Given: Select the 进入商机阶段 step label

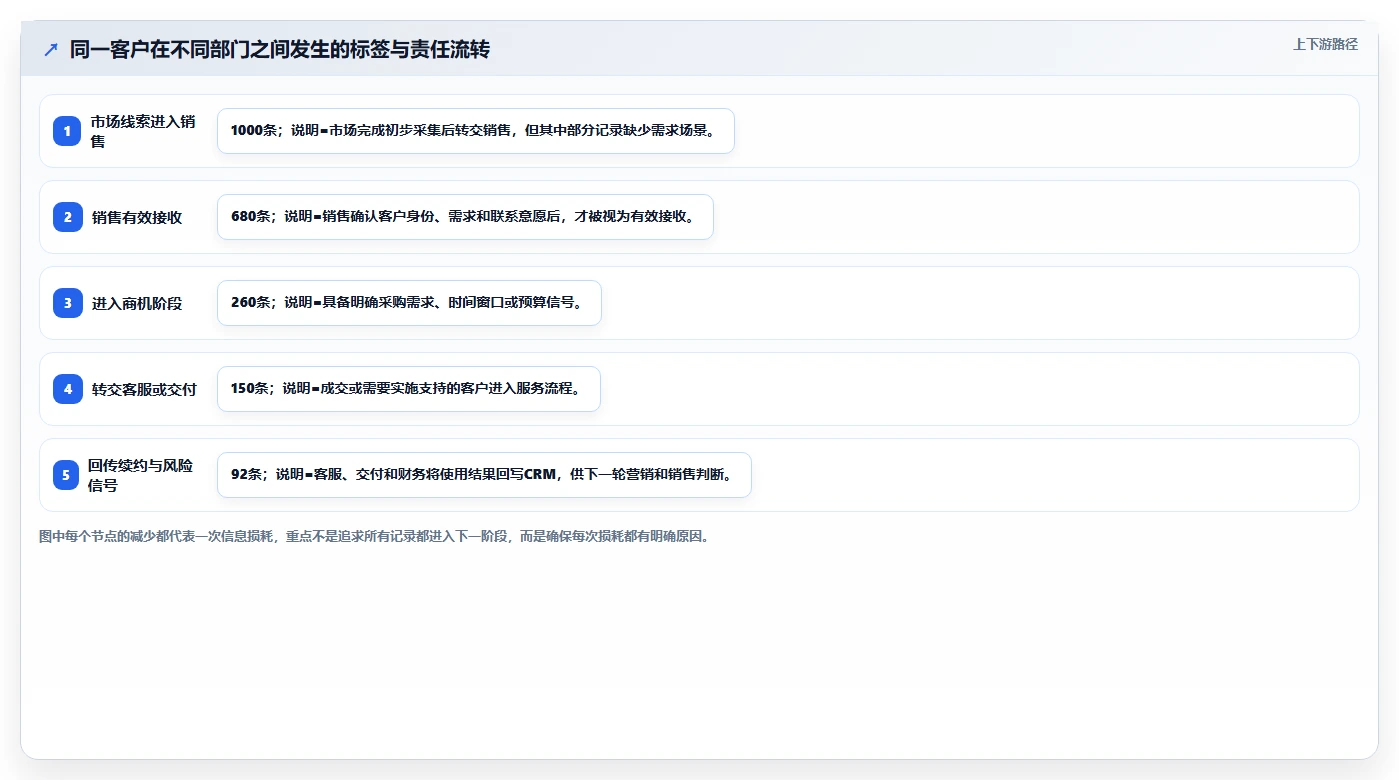Looking at the screenshot, I should [x=137, y=303].
